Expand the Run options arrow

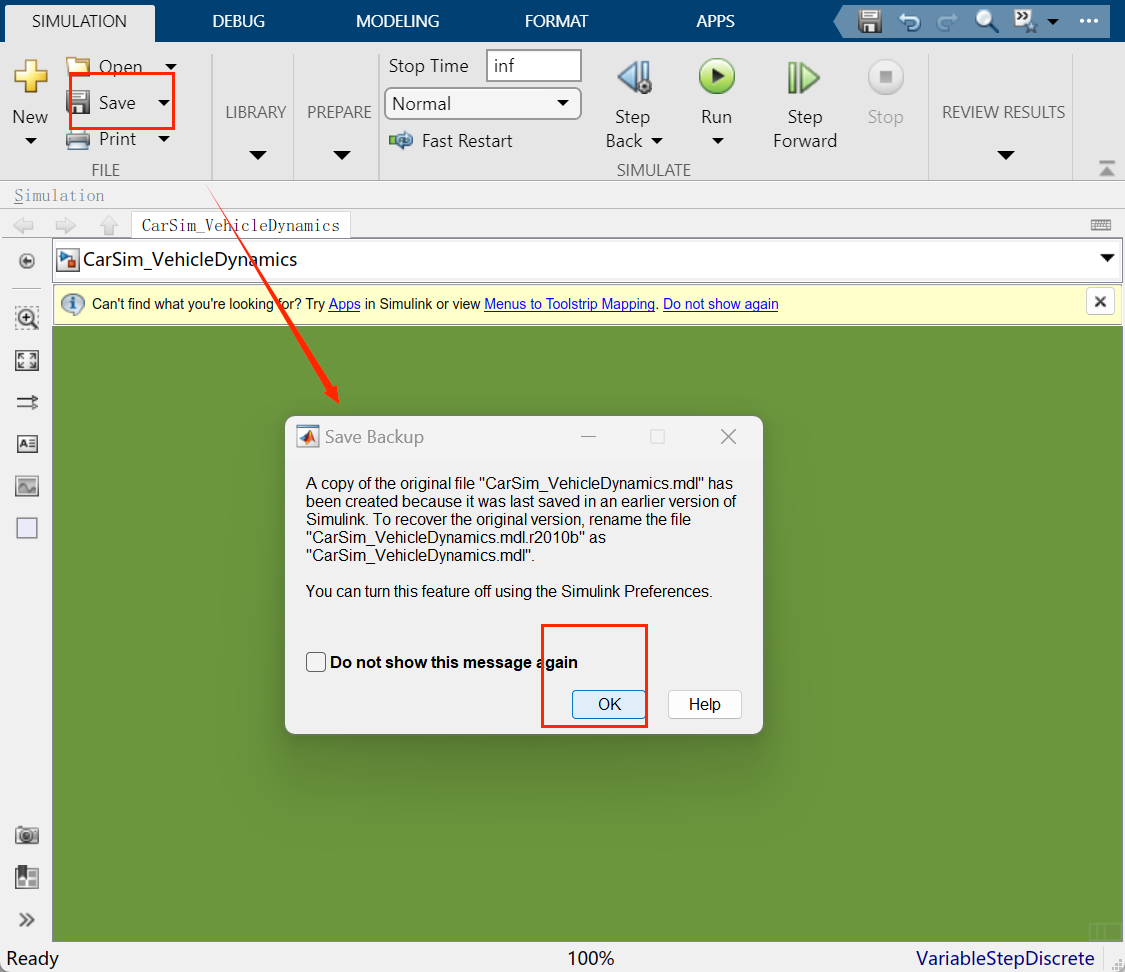click(x=717, y=141)
